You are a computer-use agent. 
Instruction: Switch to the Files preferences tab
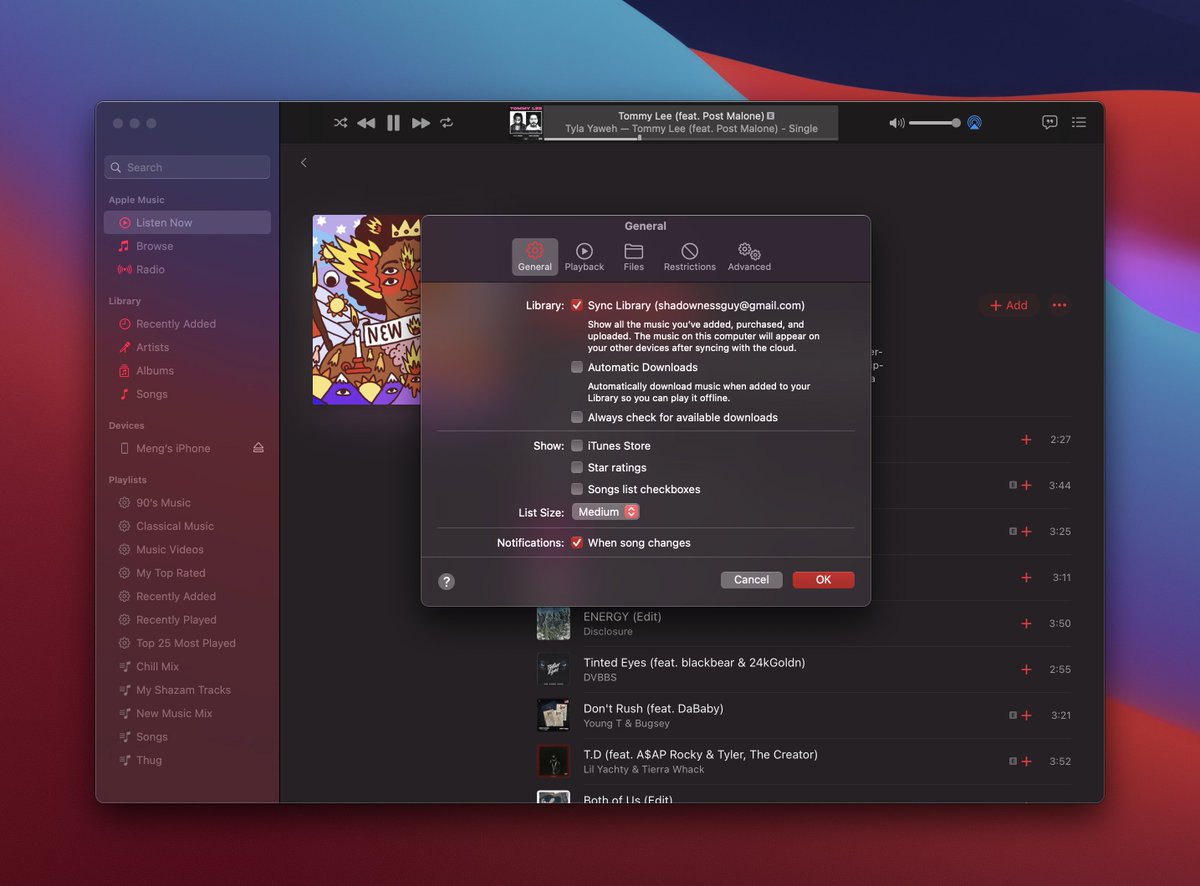634,256
